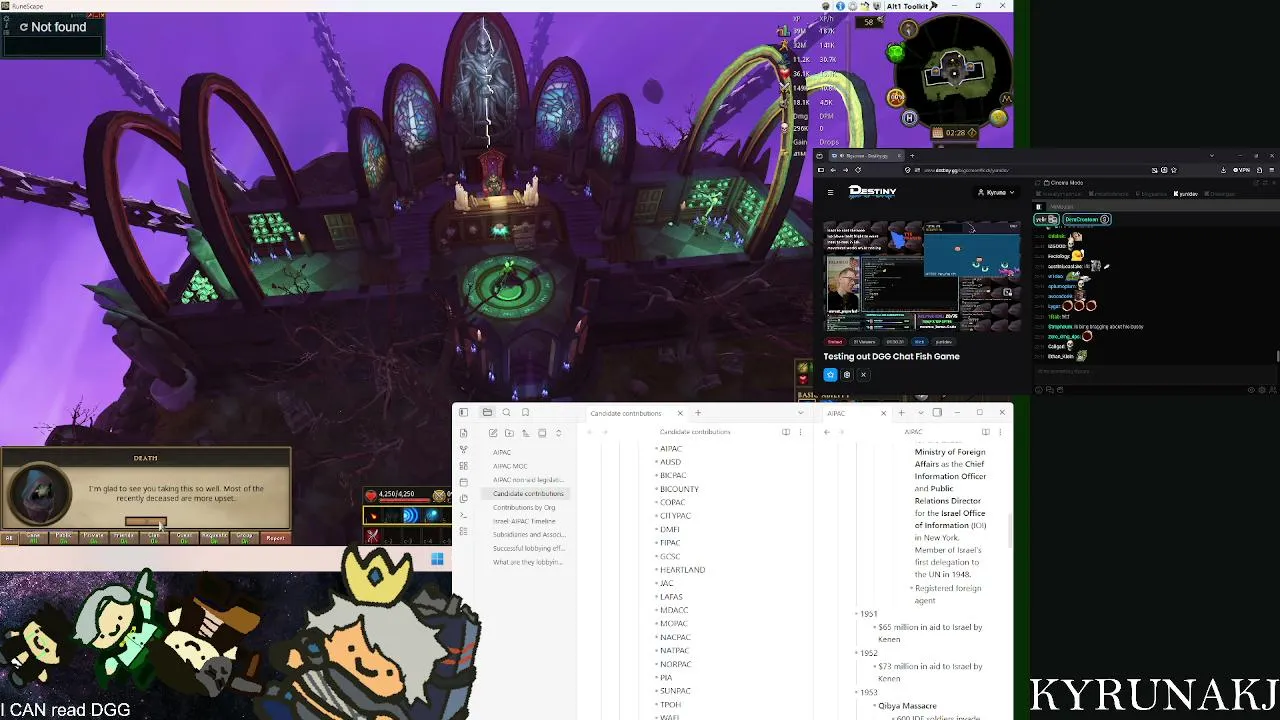Add a new tab in left Obsidian pane
Viewport: 1280px width, 720px height.
(x=698, y=413)
